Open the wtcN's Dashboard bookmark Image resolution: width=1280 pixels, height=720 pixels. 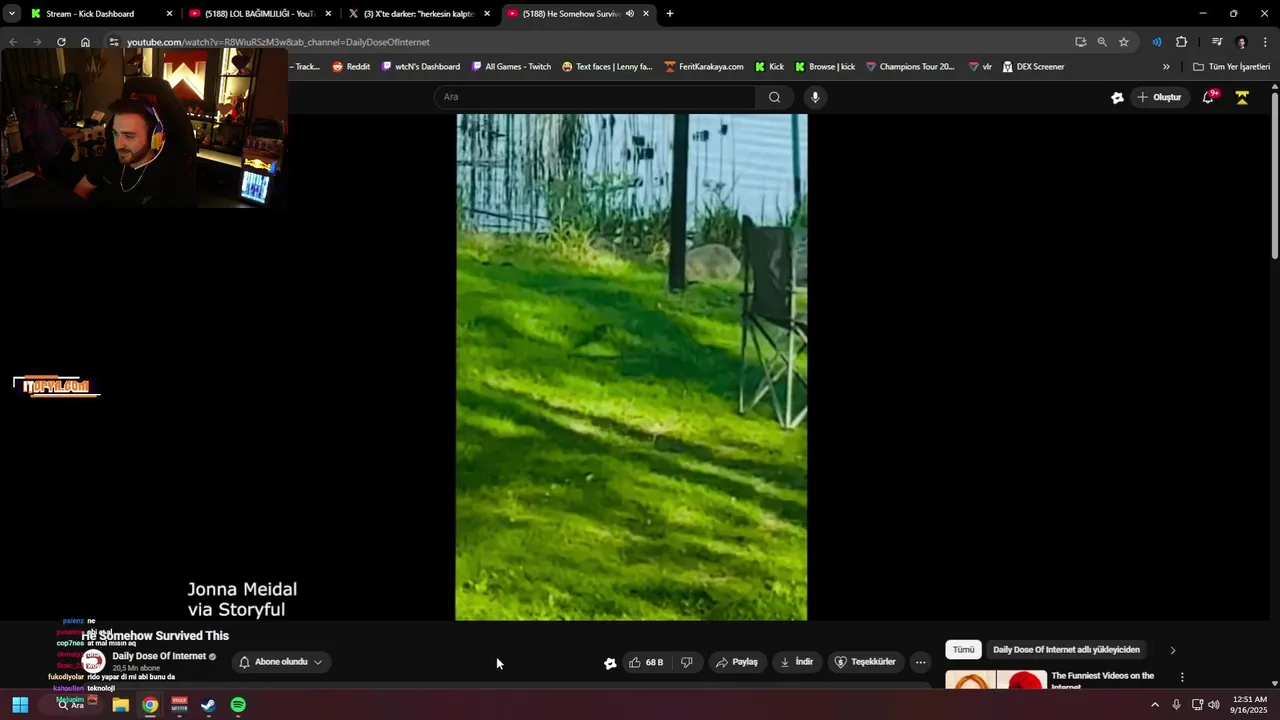421,67
